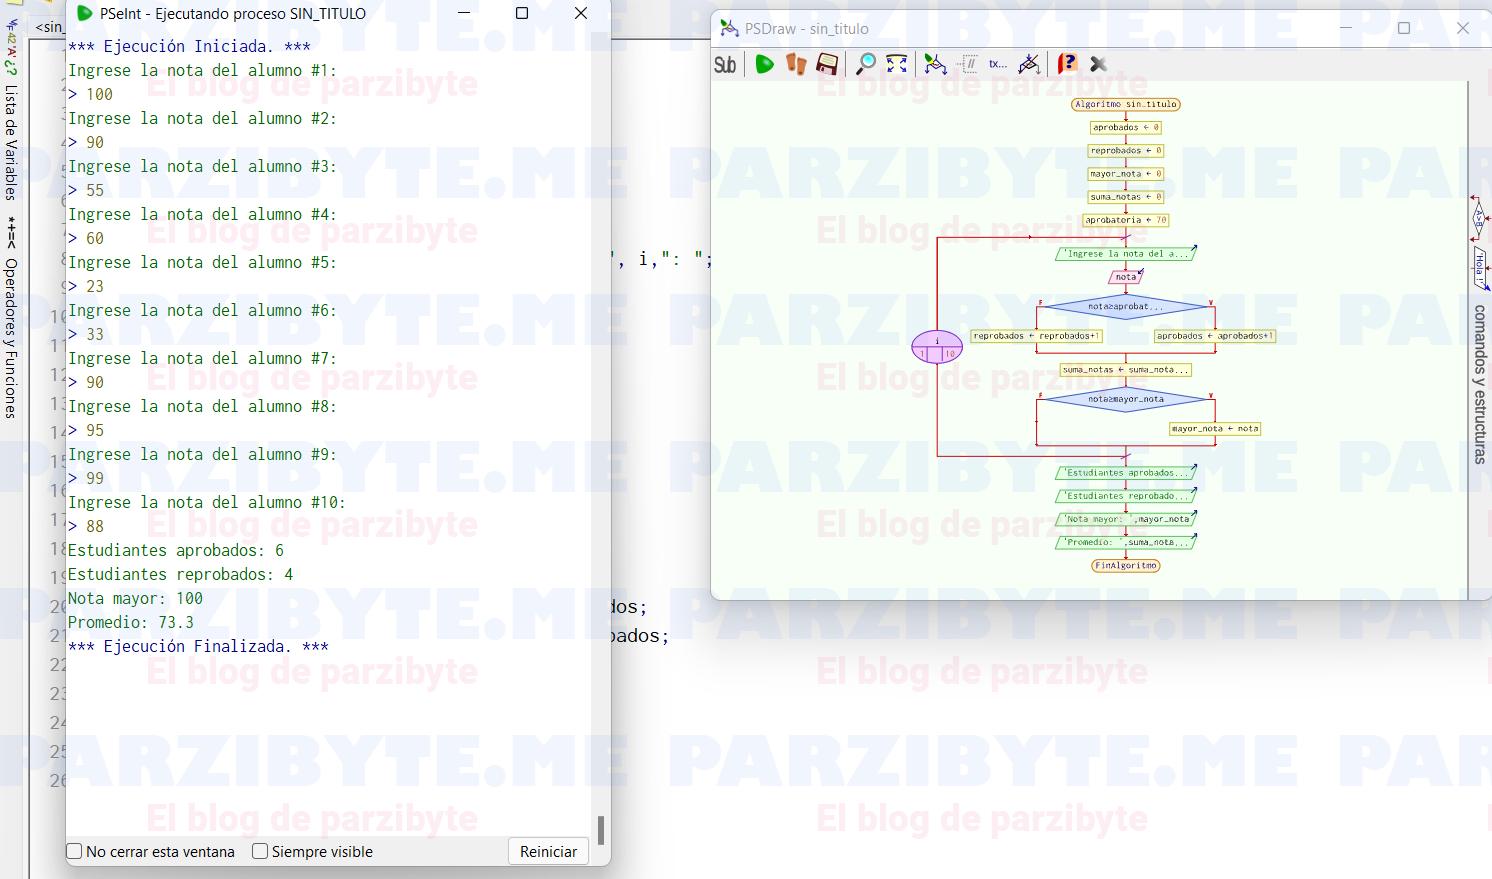Screen dimensions: 1492x879
Task: Click the '*** Ejecución Finalizada. ***' line
Action: [x=198, y=646]
